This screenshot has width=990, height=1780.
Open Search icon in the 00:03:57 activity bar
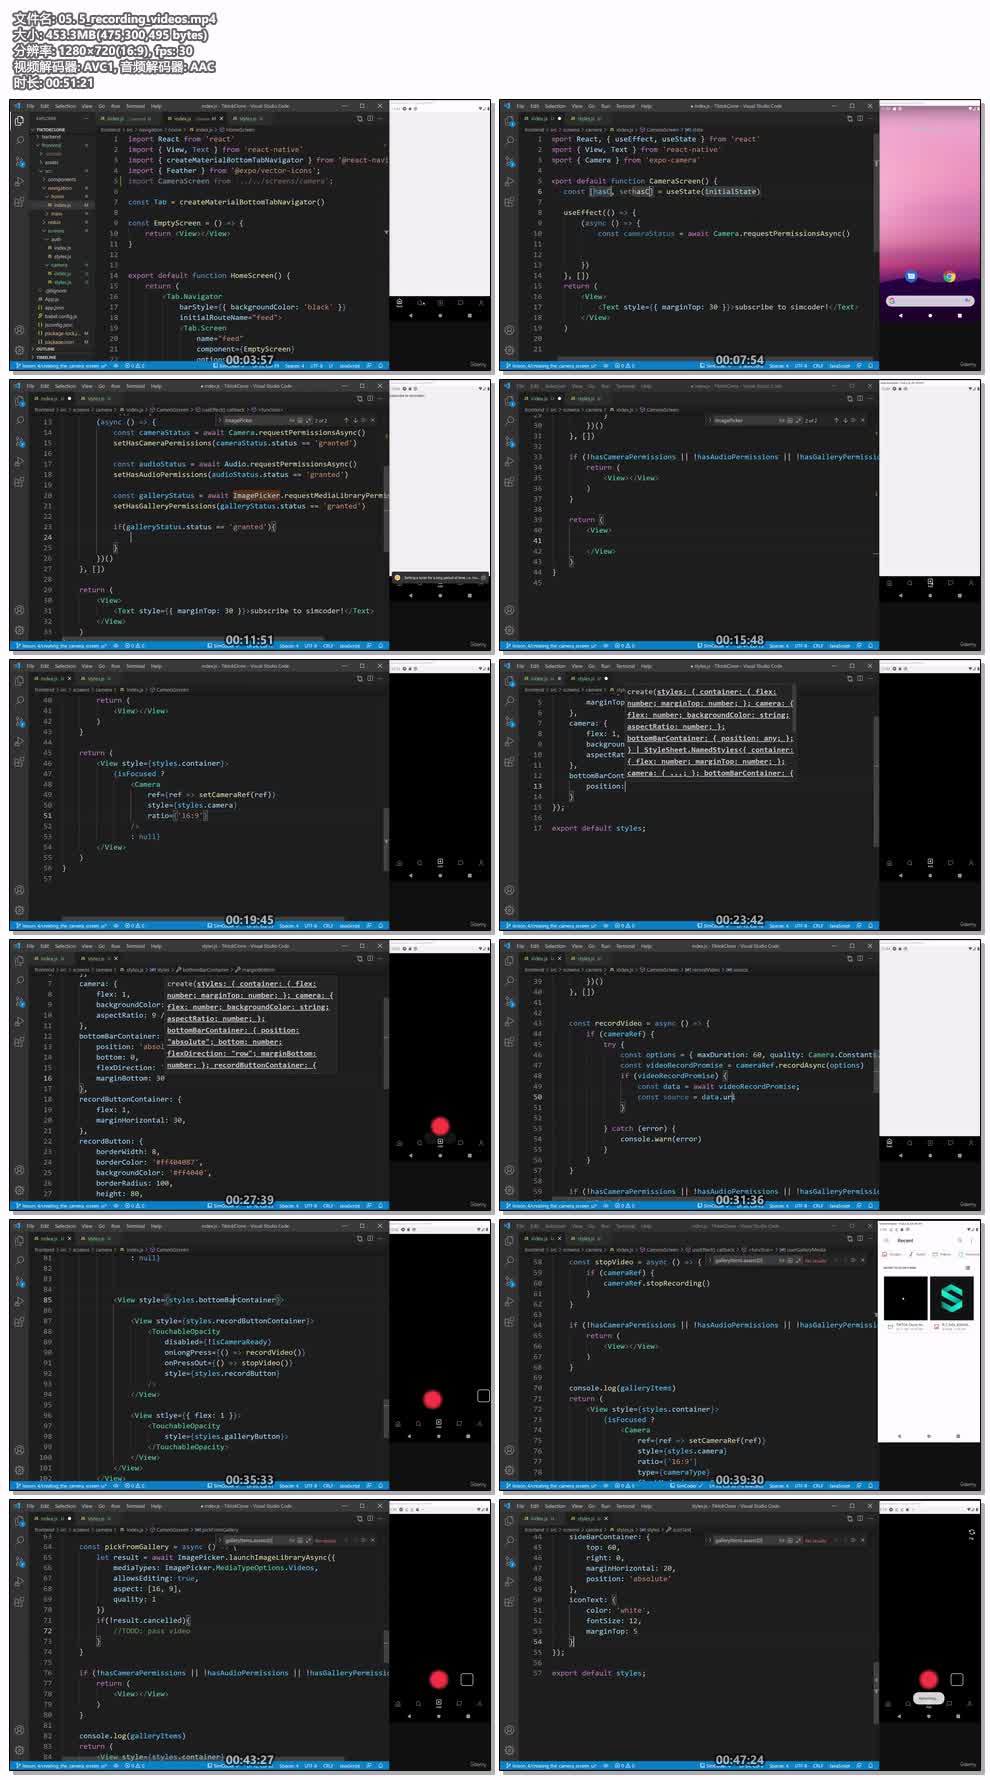(20, 140)
